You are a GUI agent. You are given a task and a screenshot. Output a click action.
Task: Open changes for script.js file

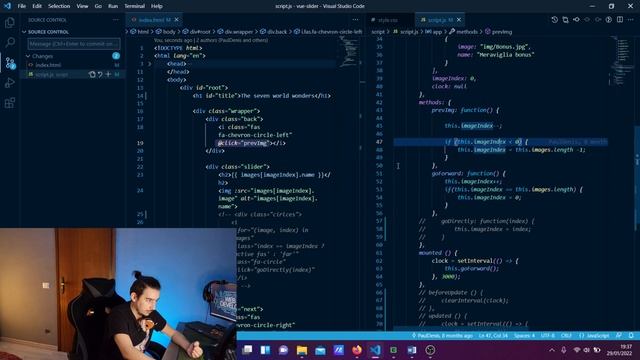click(x=92, y=74)
